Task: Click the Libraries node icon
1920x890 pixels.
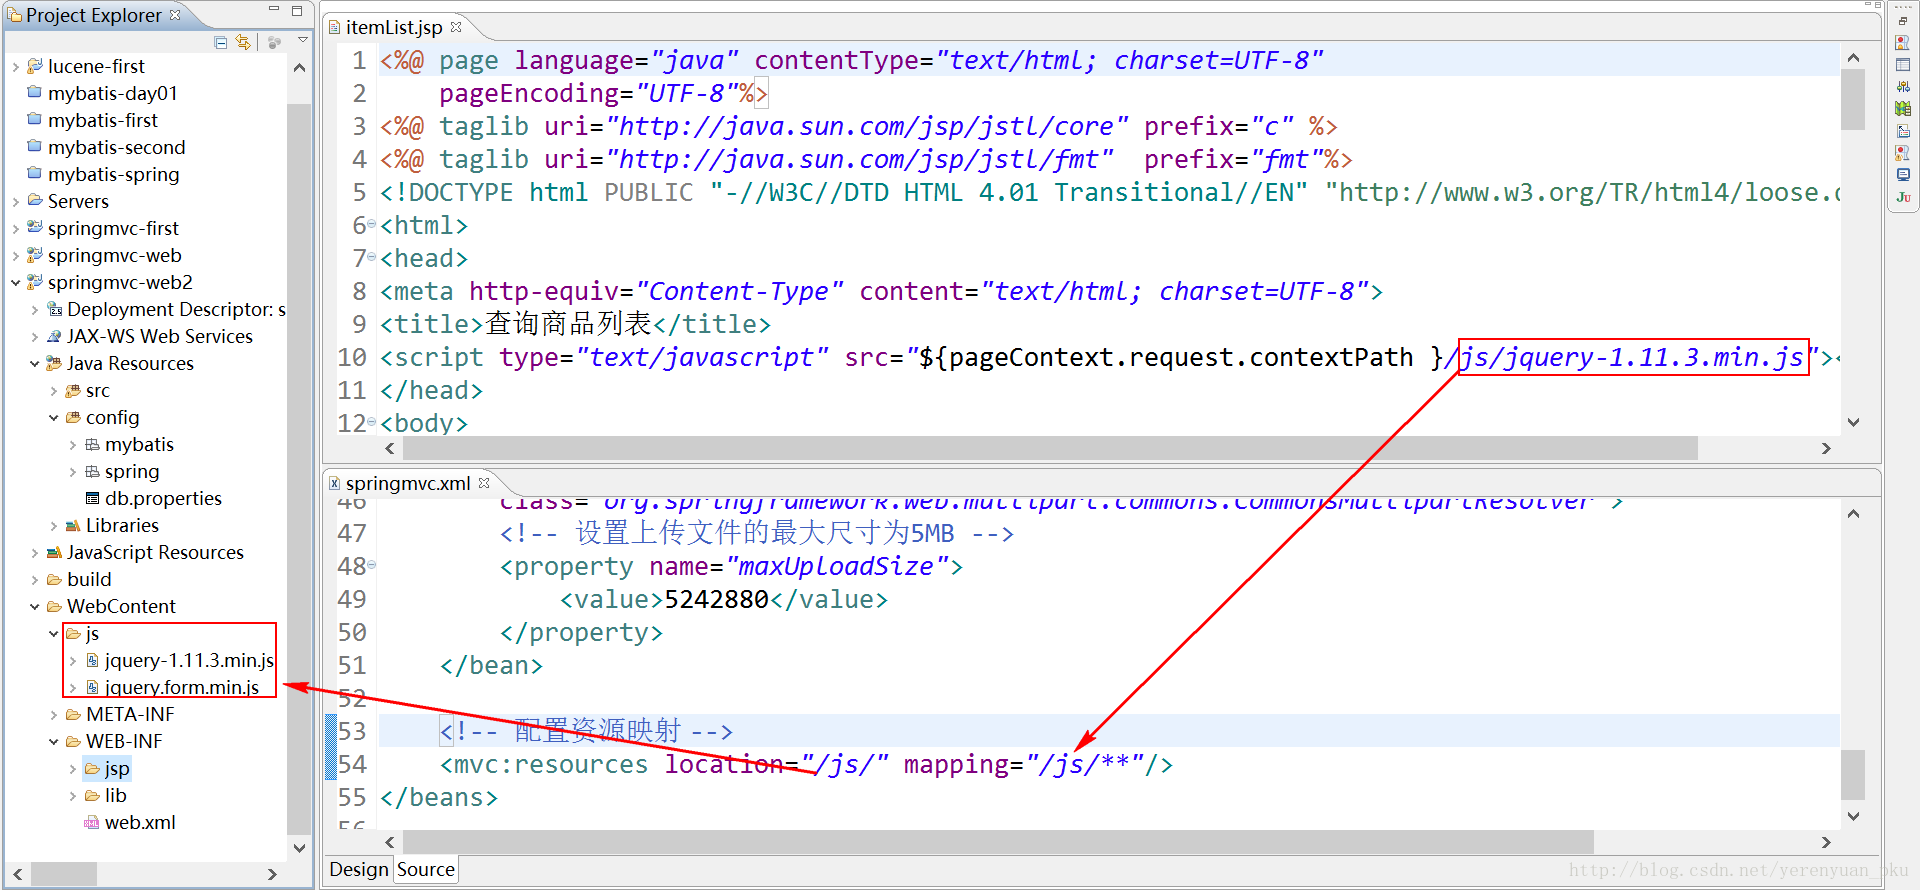Action: [73, 525]
